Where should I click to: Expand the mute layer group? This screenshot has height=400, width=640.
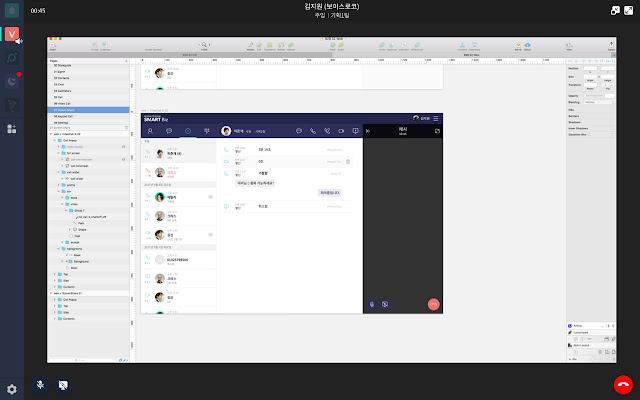(x=62, y=198)
